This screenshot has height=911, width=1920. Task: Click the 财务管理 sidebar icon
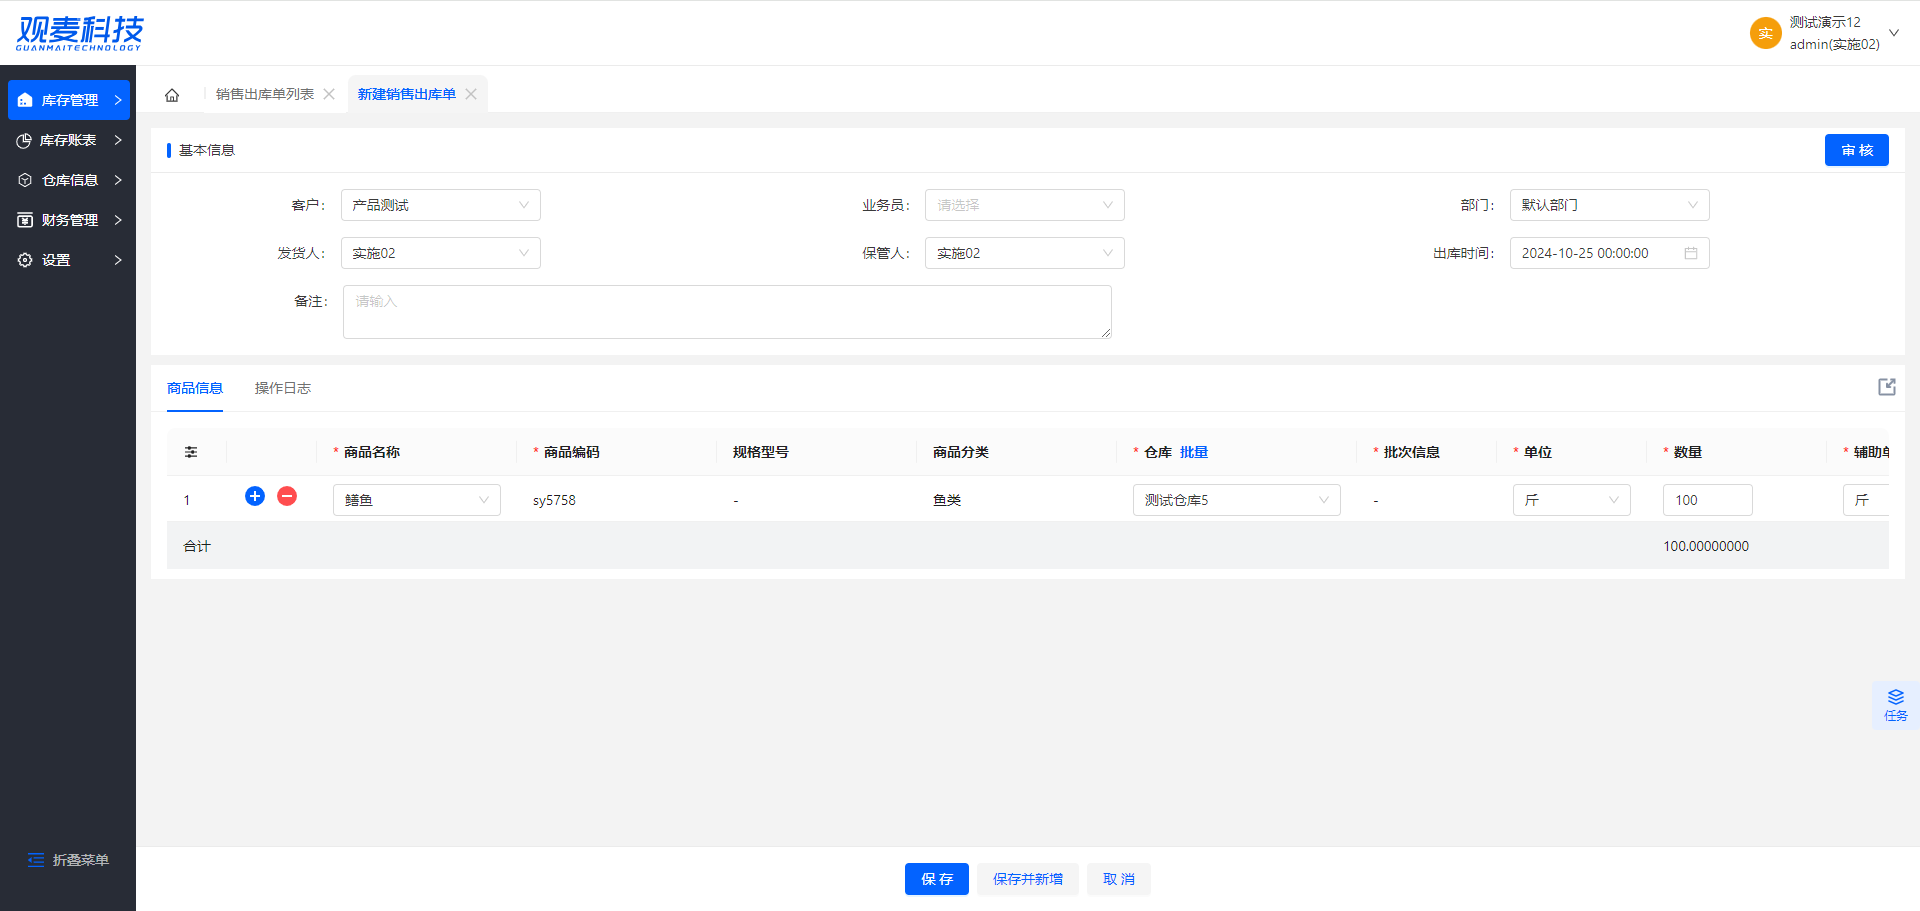pyautogui.click(x=25, y=220)
